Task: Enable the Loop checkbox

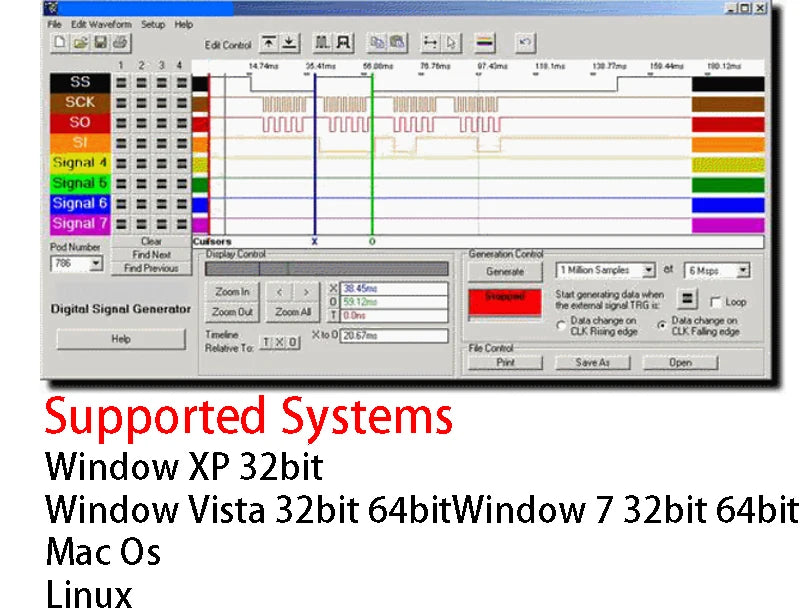Action: click(716, 302)
